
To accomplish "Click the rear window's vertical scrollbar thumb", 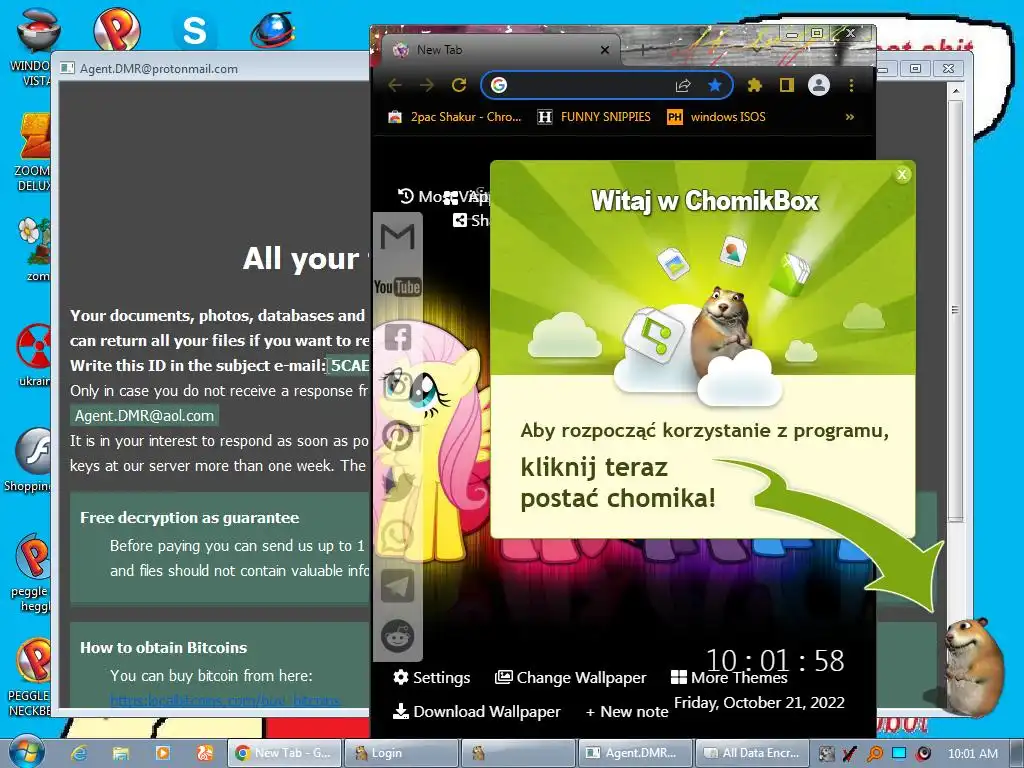I will tap(955, 310).
